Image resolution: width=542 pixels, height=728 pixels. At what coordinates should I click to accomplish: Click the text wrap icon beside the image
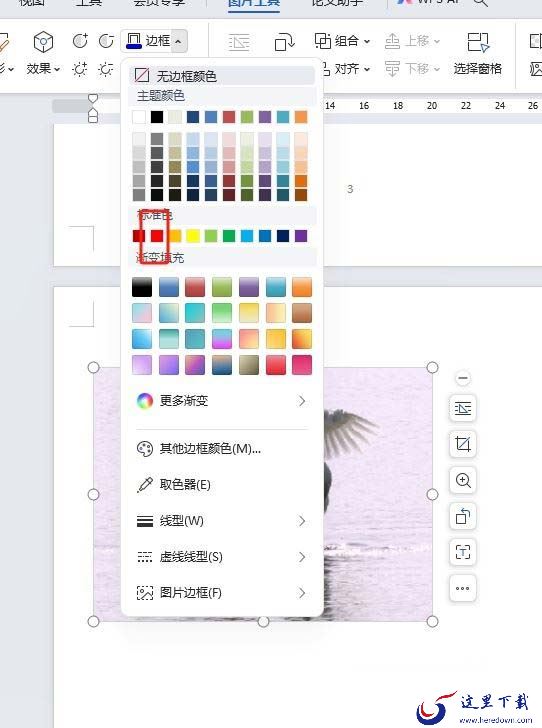[x=463, y=409]
